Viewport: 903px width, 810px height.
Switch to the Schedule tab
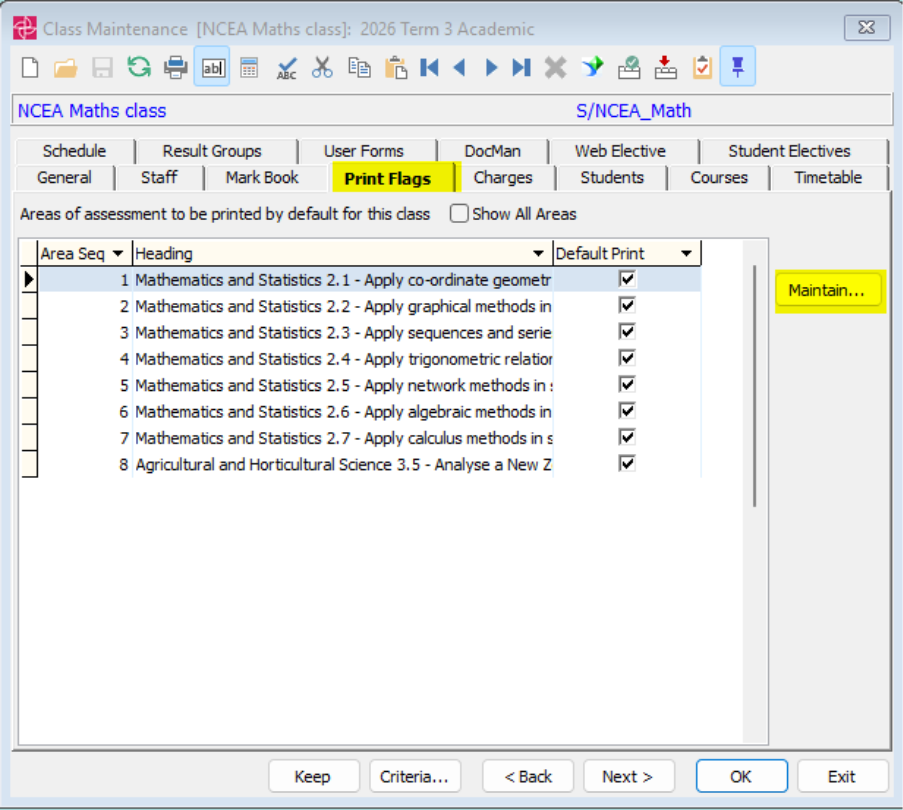pos(75,151)
